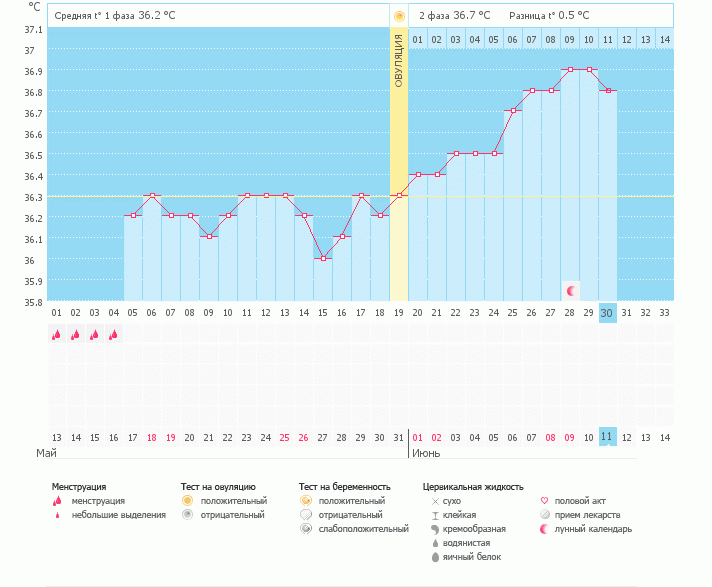Select the 'половой акт' heart icon in legend
Viewport: 712px width, 587px height.
pyautogui.click(x=544, y=501)
